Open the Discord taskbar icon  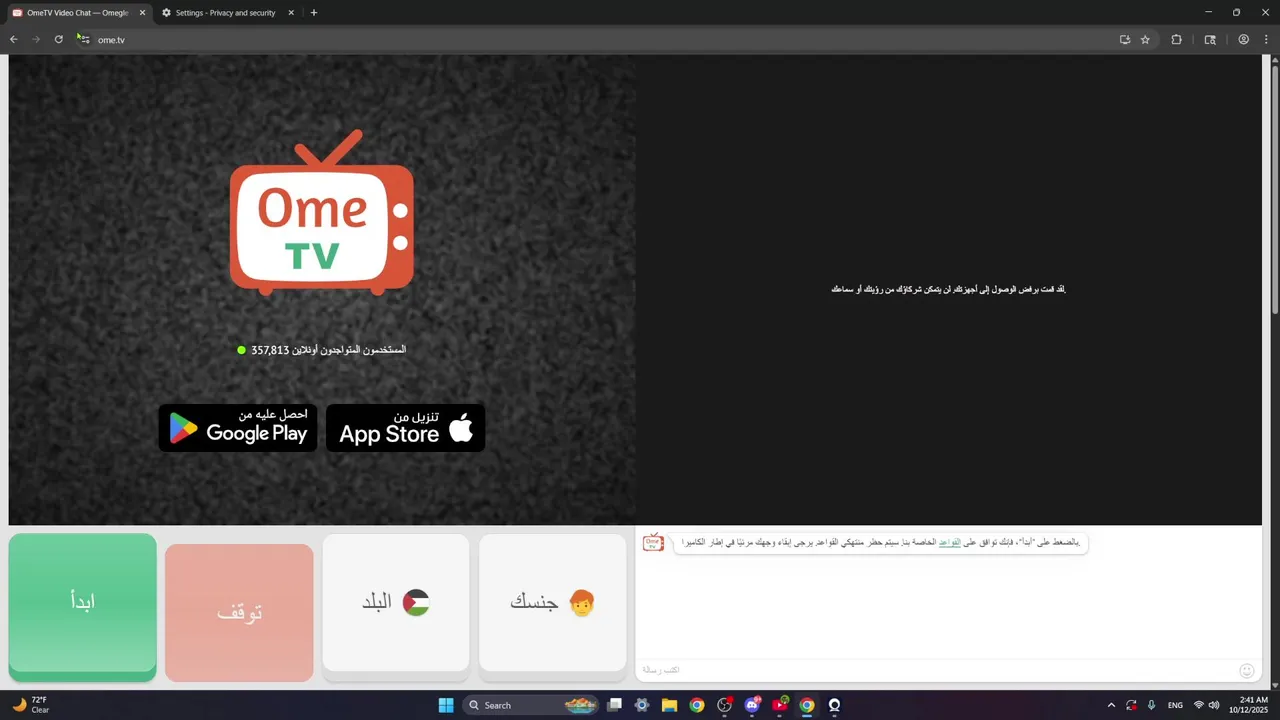coord(752,705)
